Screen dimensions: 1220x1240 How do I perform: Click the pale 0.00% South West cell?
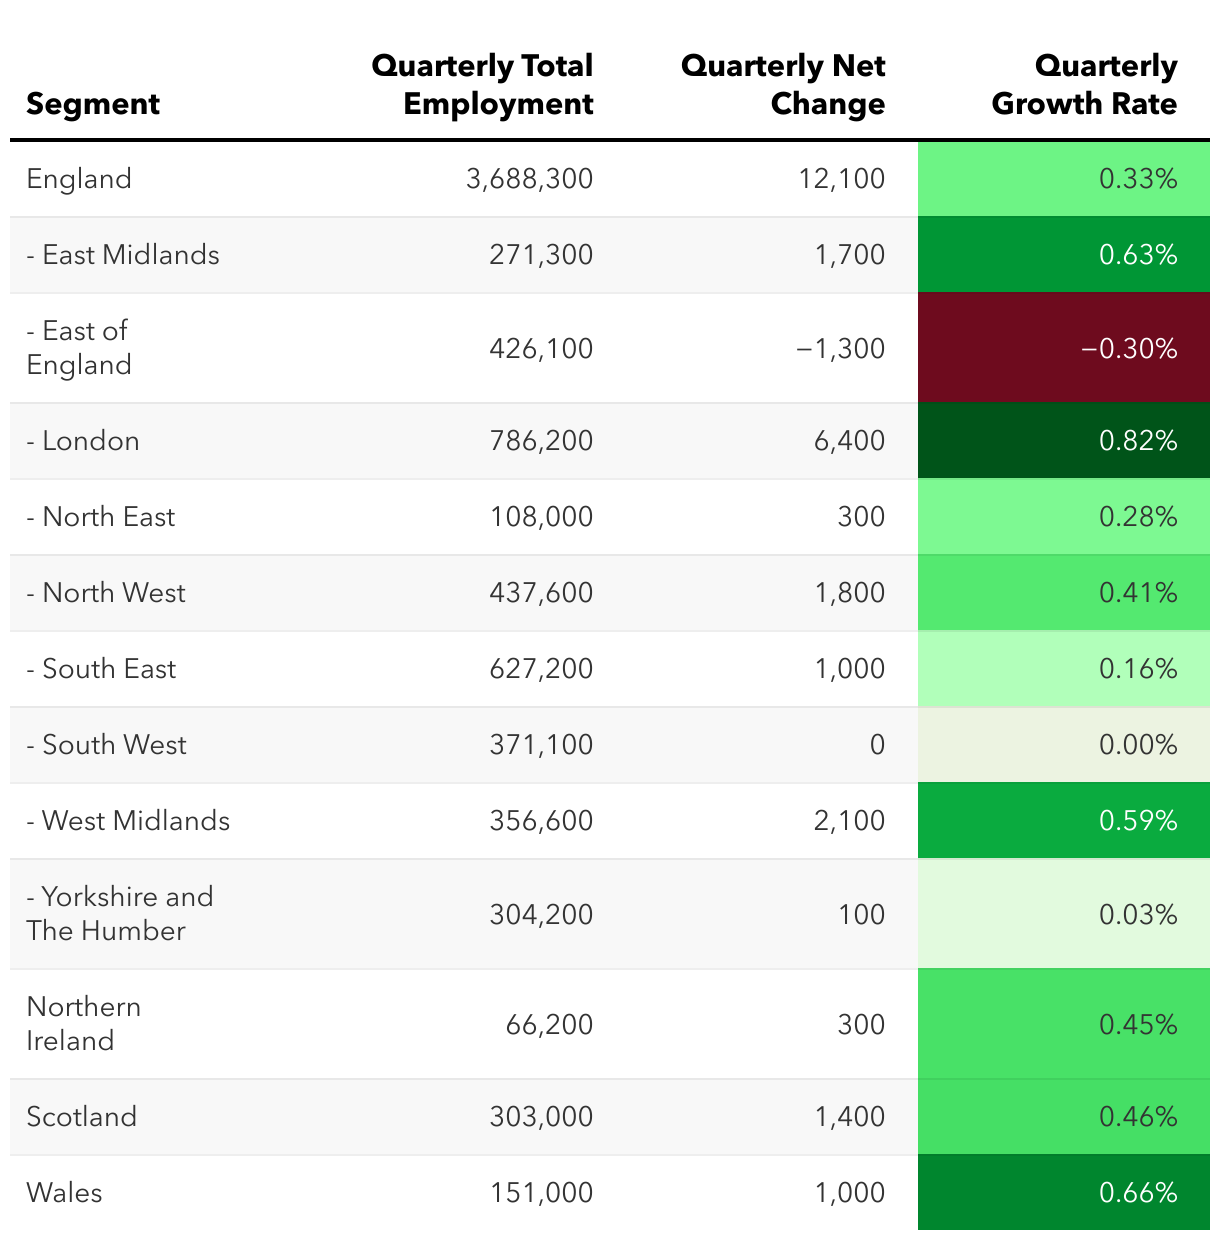click(1063, 745)
